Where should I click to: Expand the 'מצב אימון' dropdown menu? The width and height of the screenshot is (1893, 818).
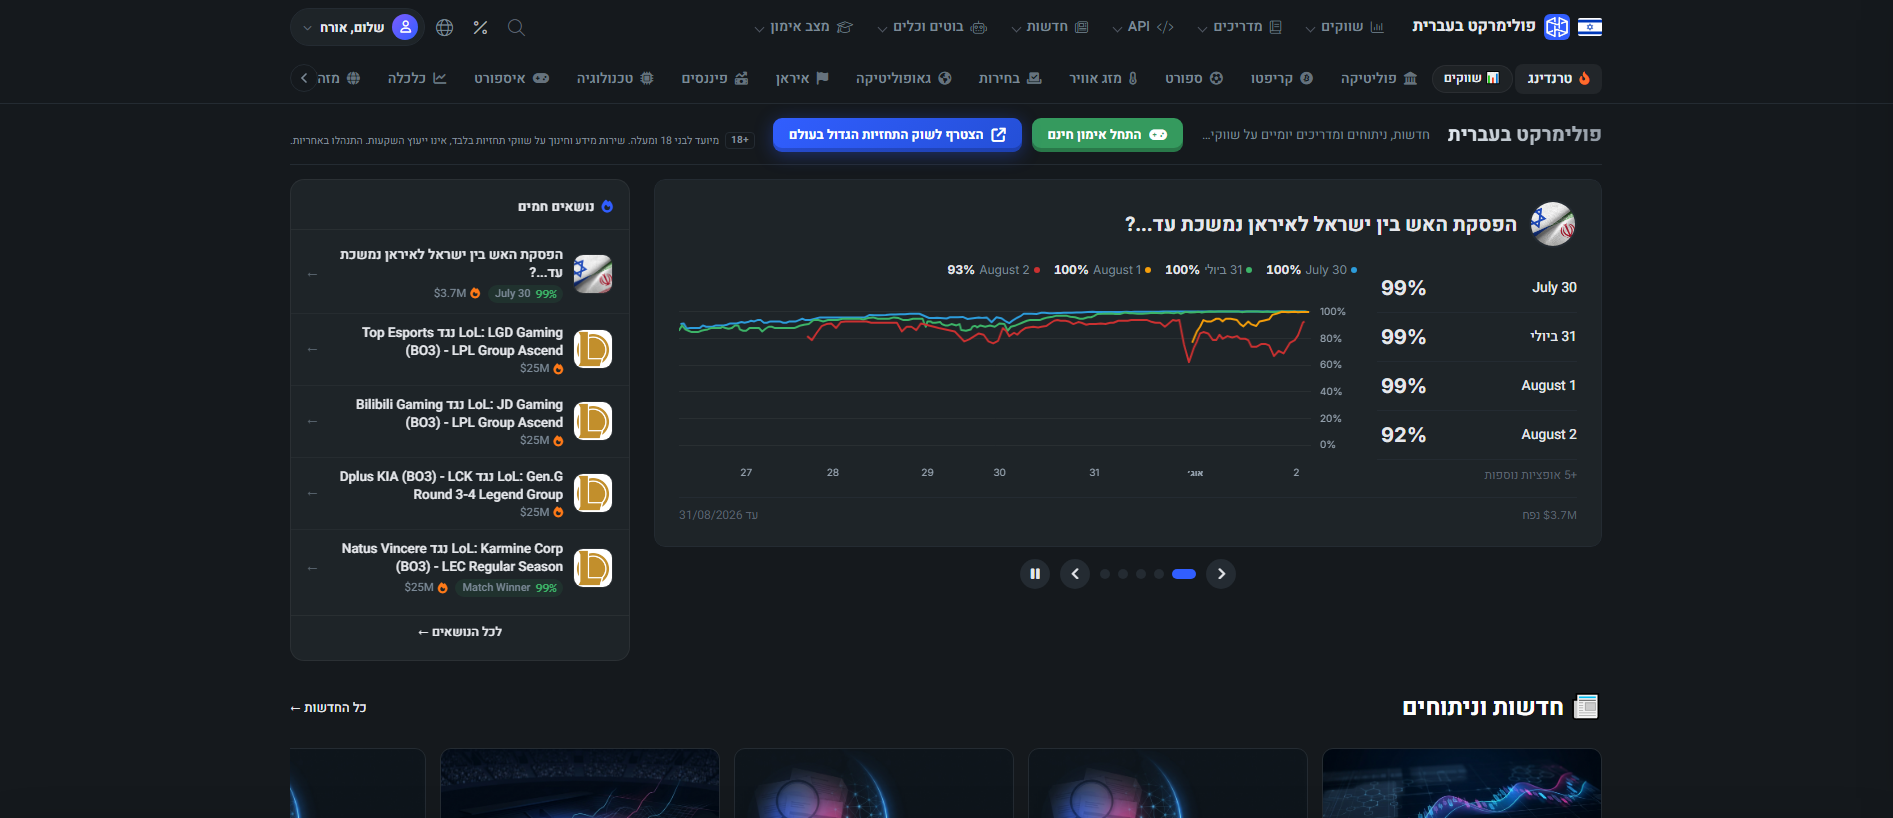(803, 27)
